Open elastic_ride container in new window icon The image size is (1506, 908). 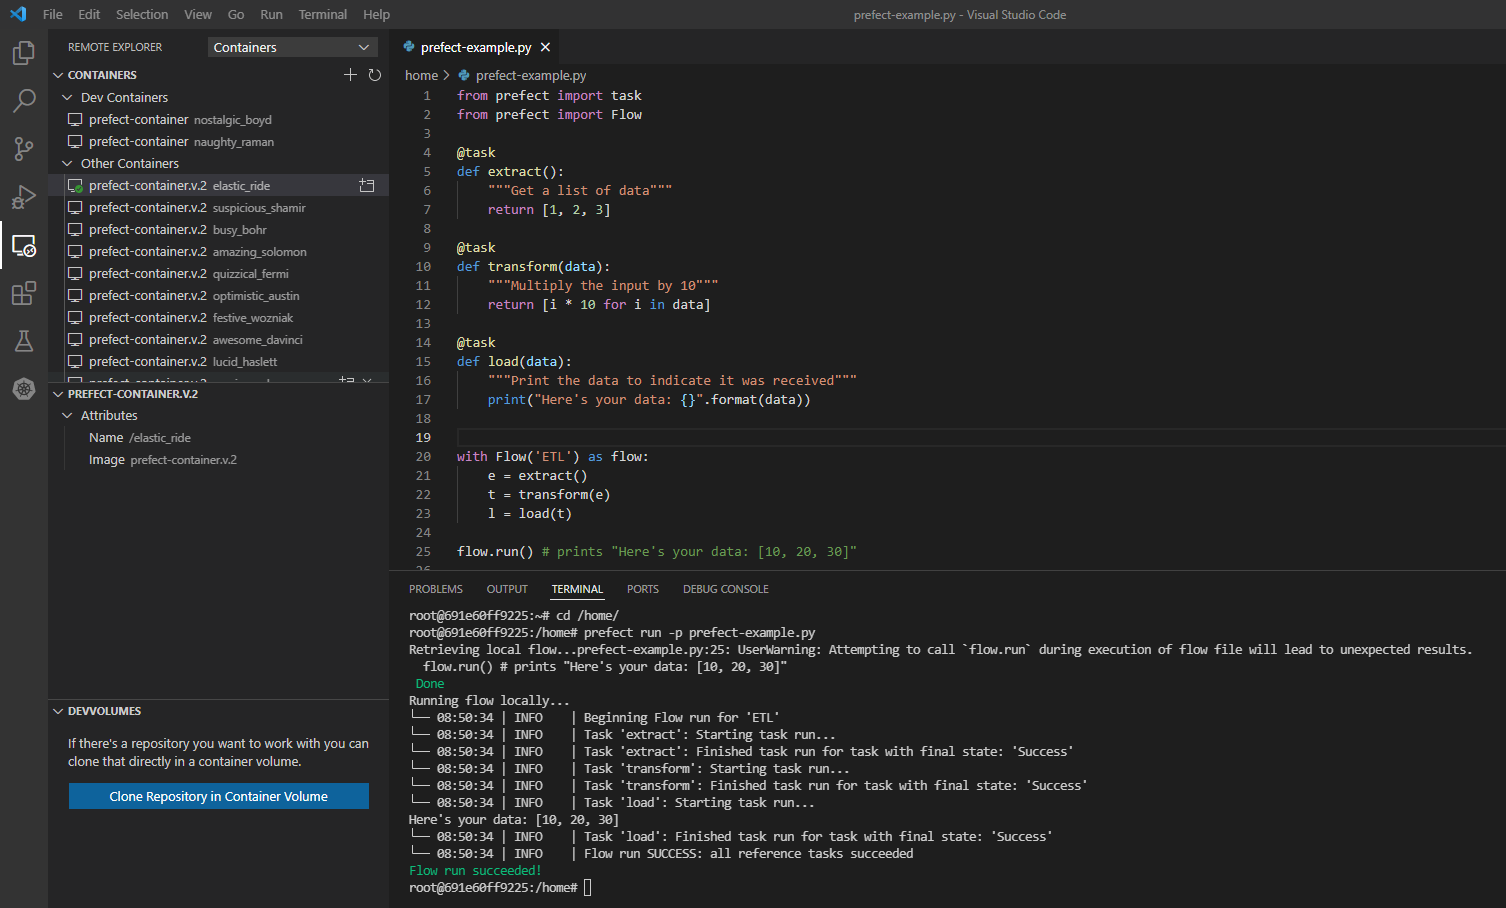pos(367,185)
